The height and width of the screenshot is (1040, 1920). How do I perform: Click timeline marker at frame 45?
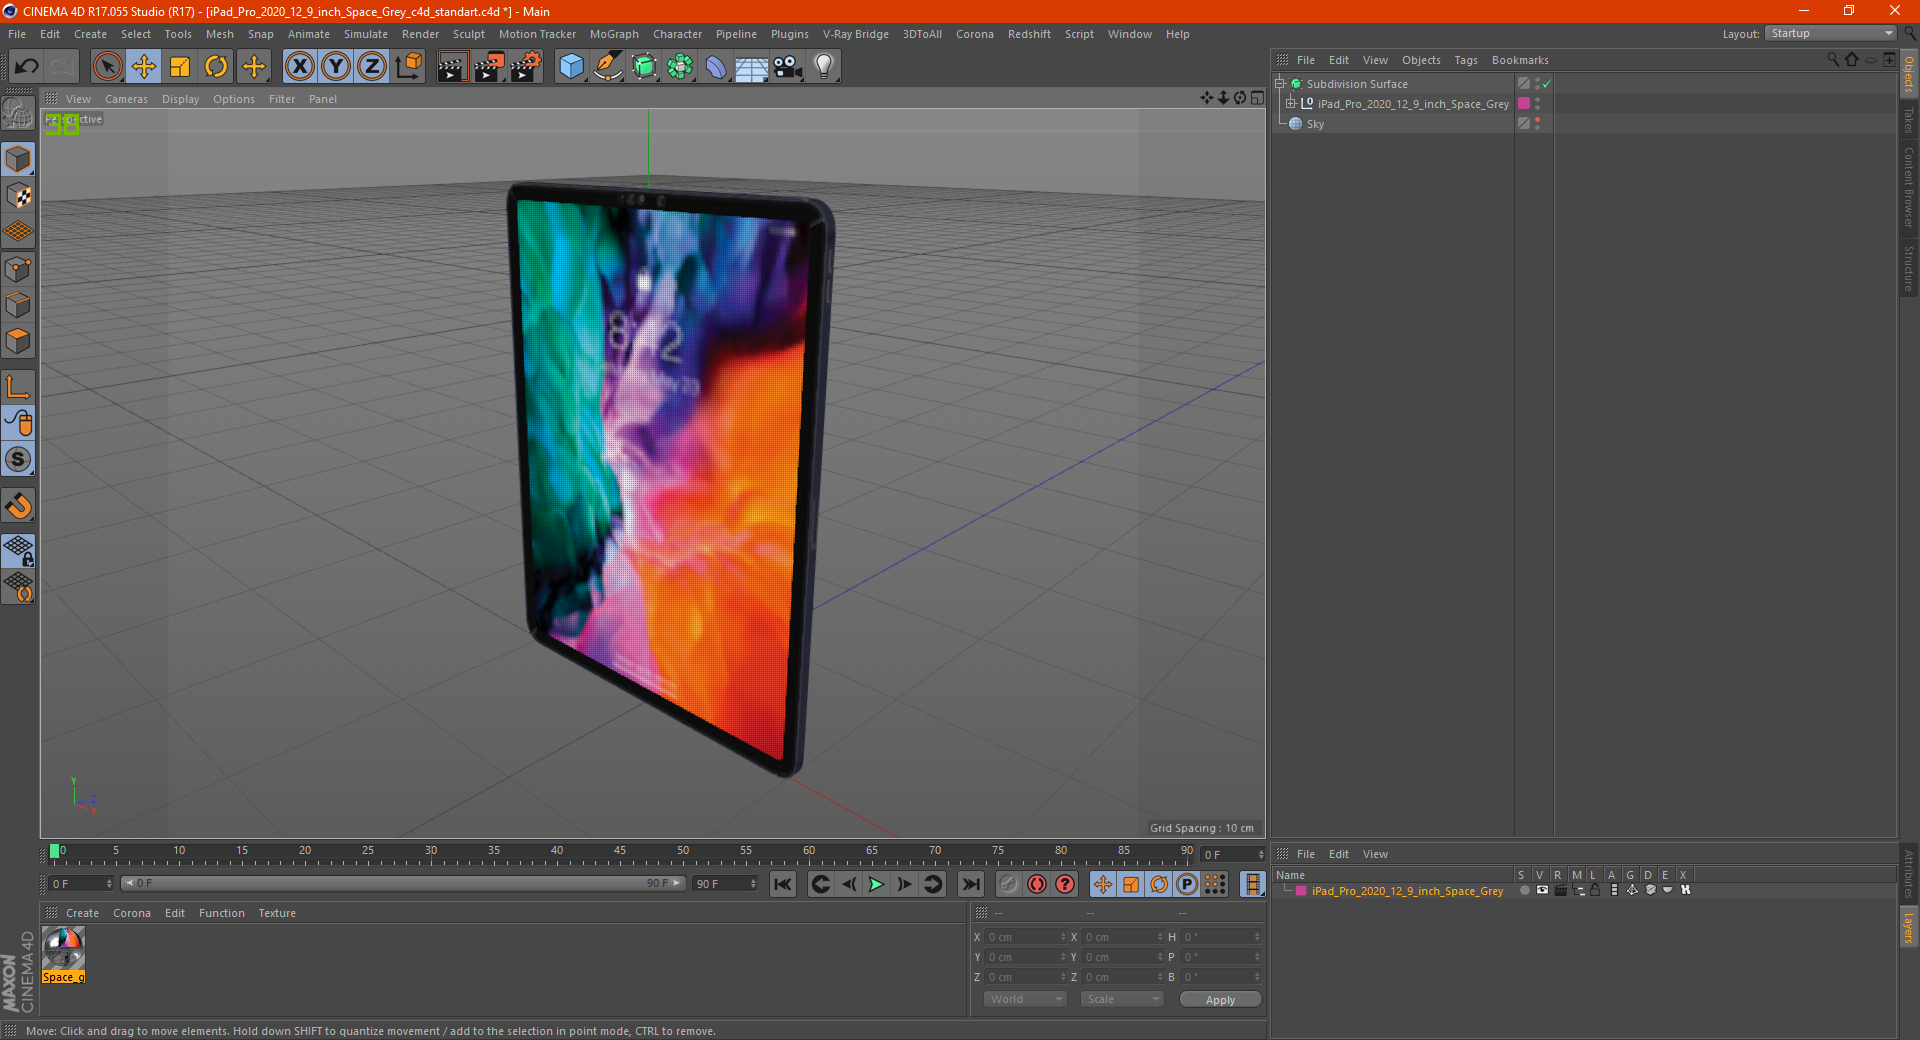(620, 851)
